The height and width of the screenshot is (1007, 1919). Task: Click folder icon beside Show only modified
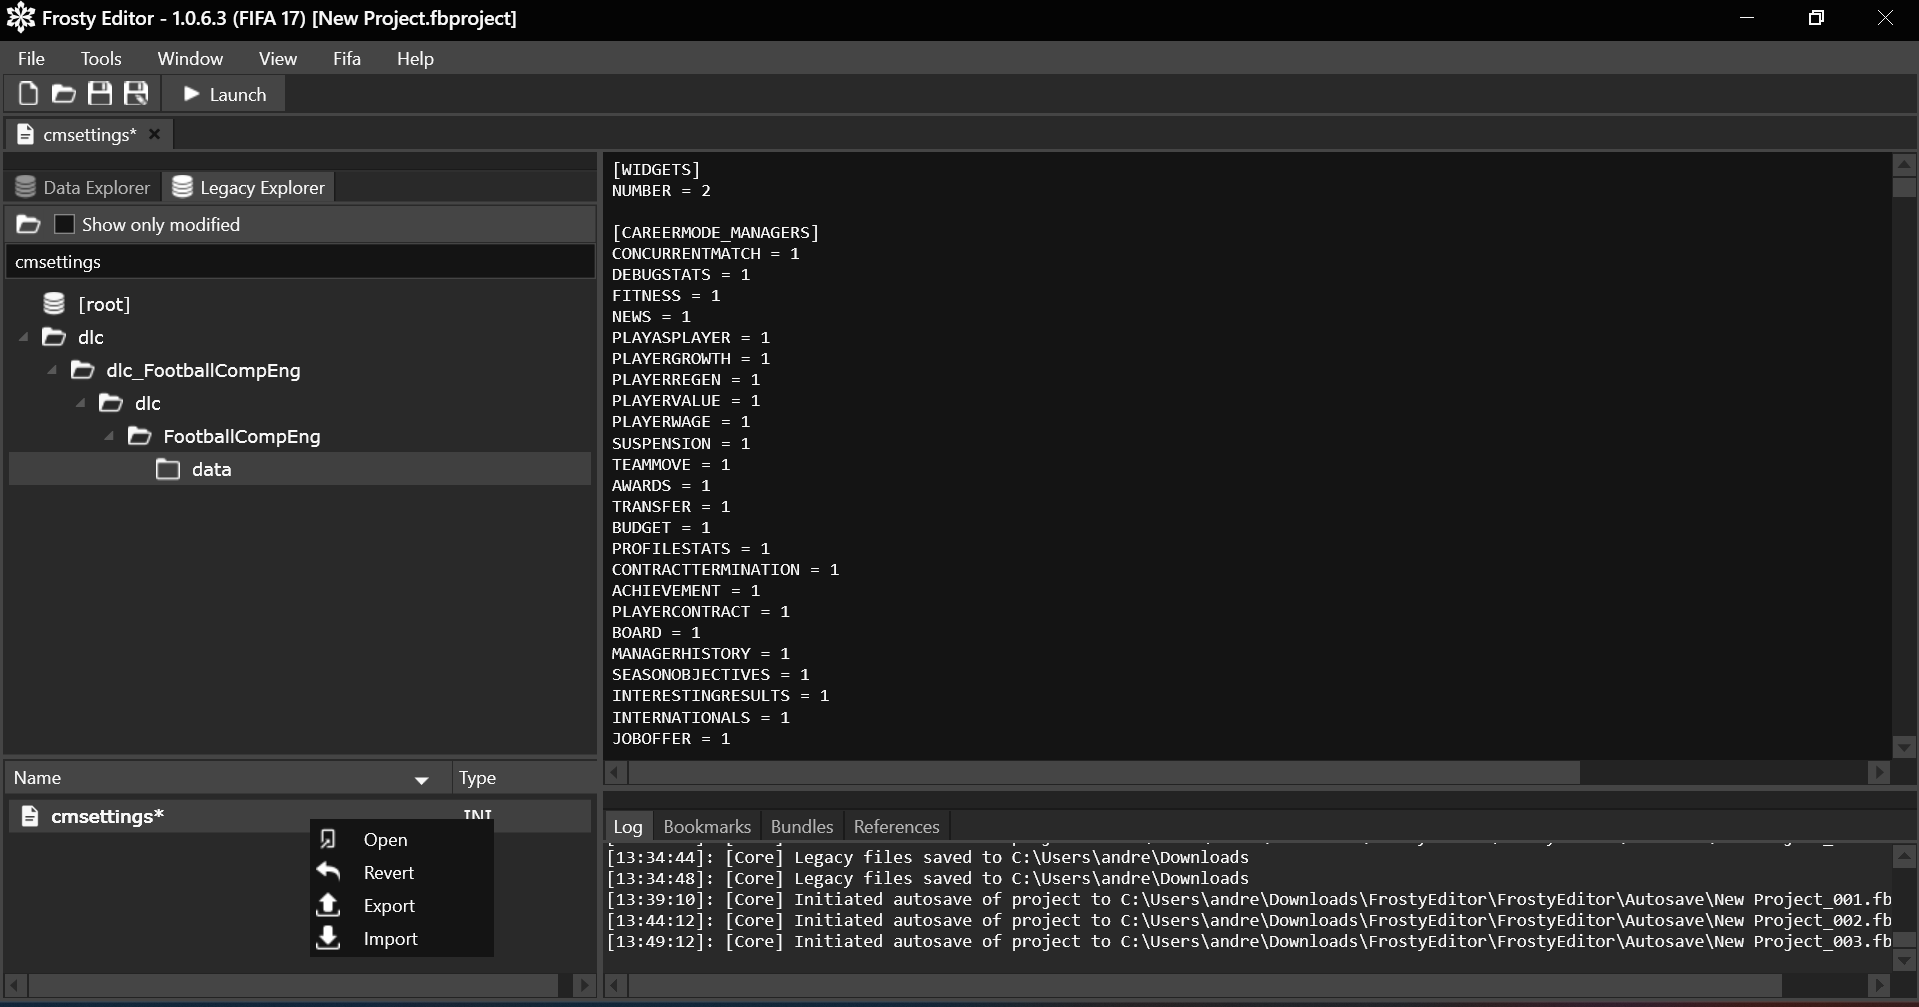point(29,225)
